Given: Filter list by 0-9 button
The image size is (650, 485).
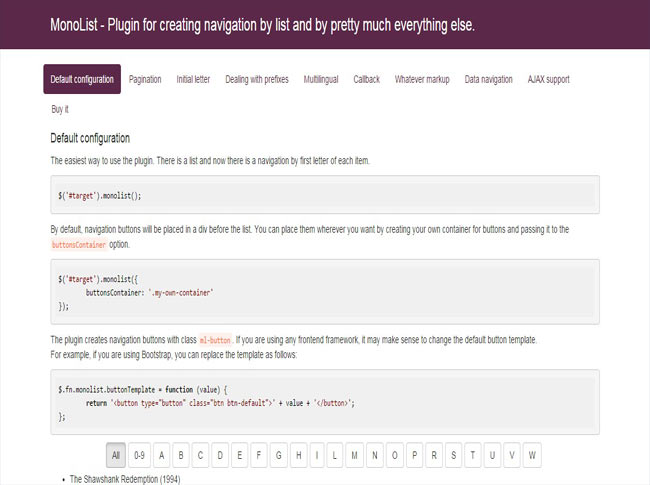Looking at the screenshot, I should [x=139, y=455].
